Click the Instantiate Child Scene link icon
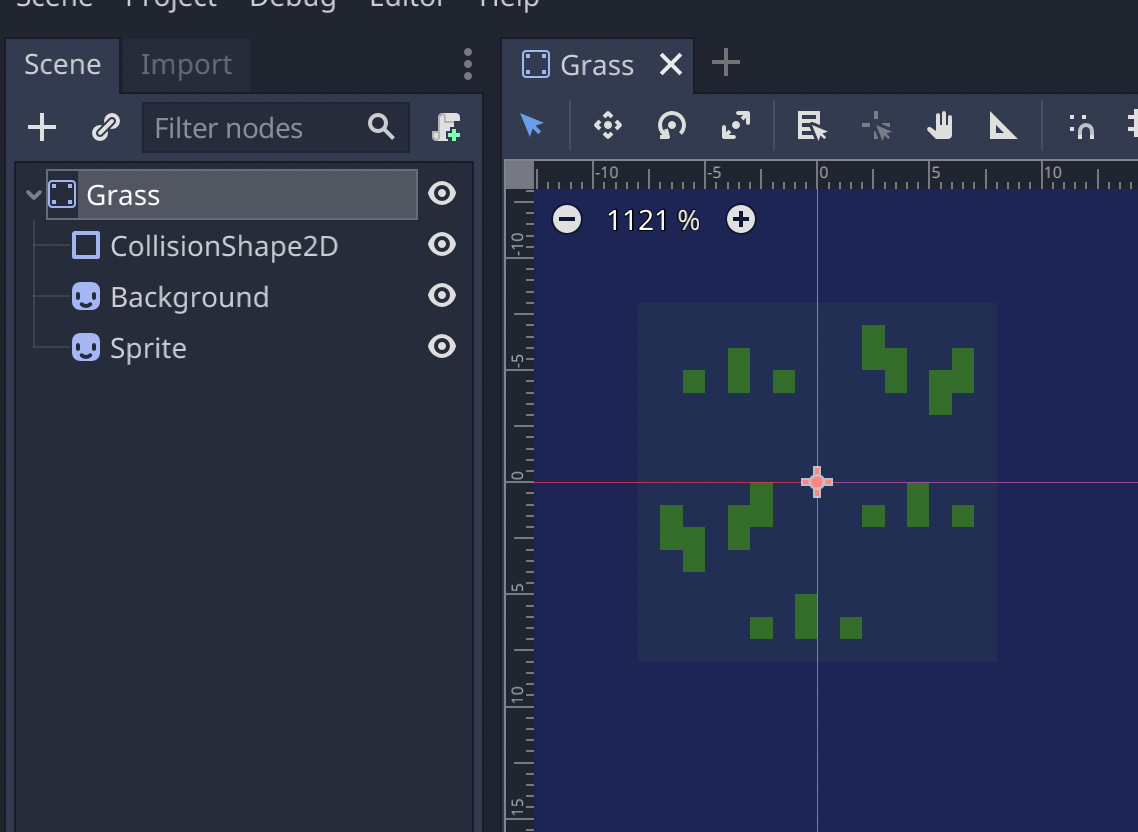The image size is (1138, 832). point(105,127)
